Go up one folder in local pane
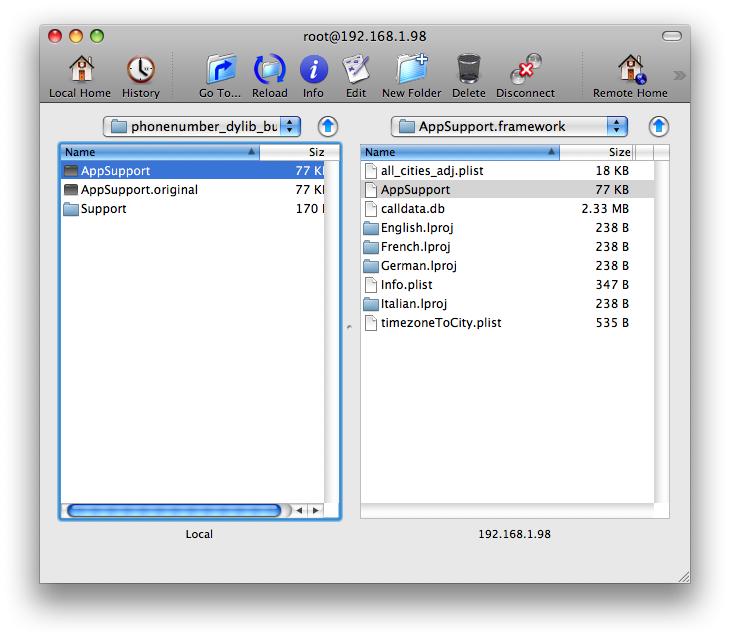This screenshot has width=730, height=638. click(328, 126)
